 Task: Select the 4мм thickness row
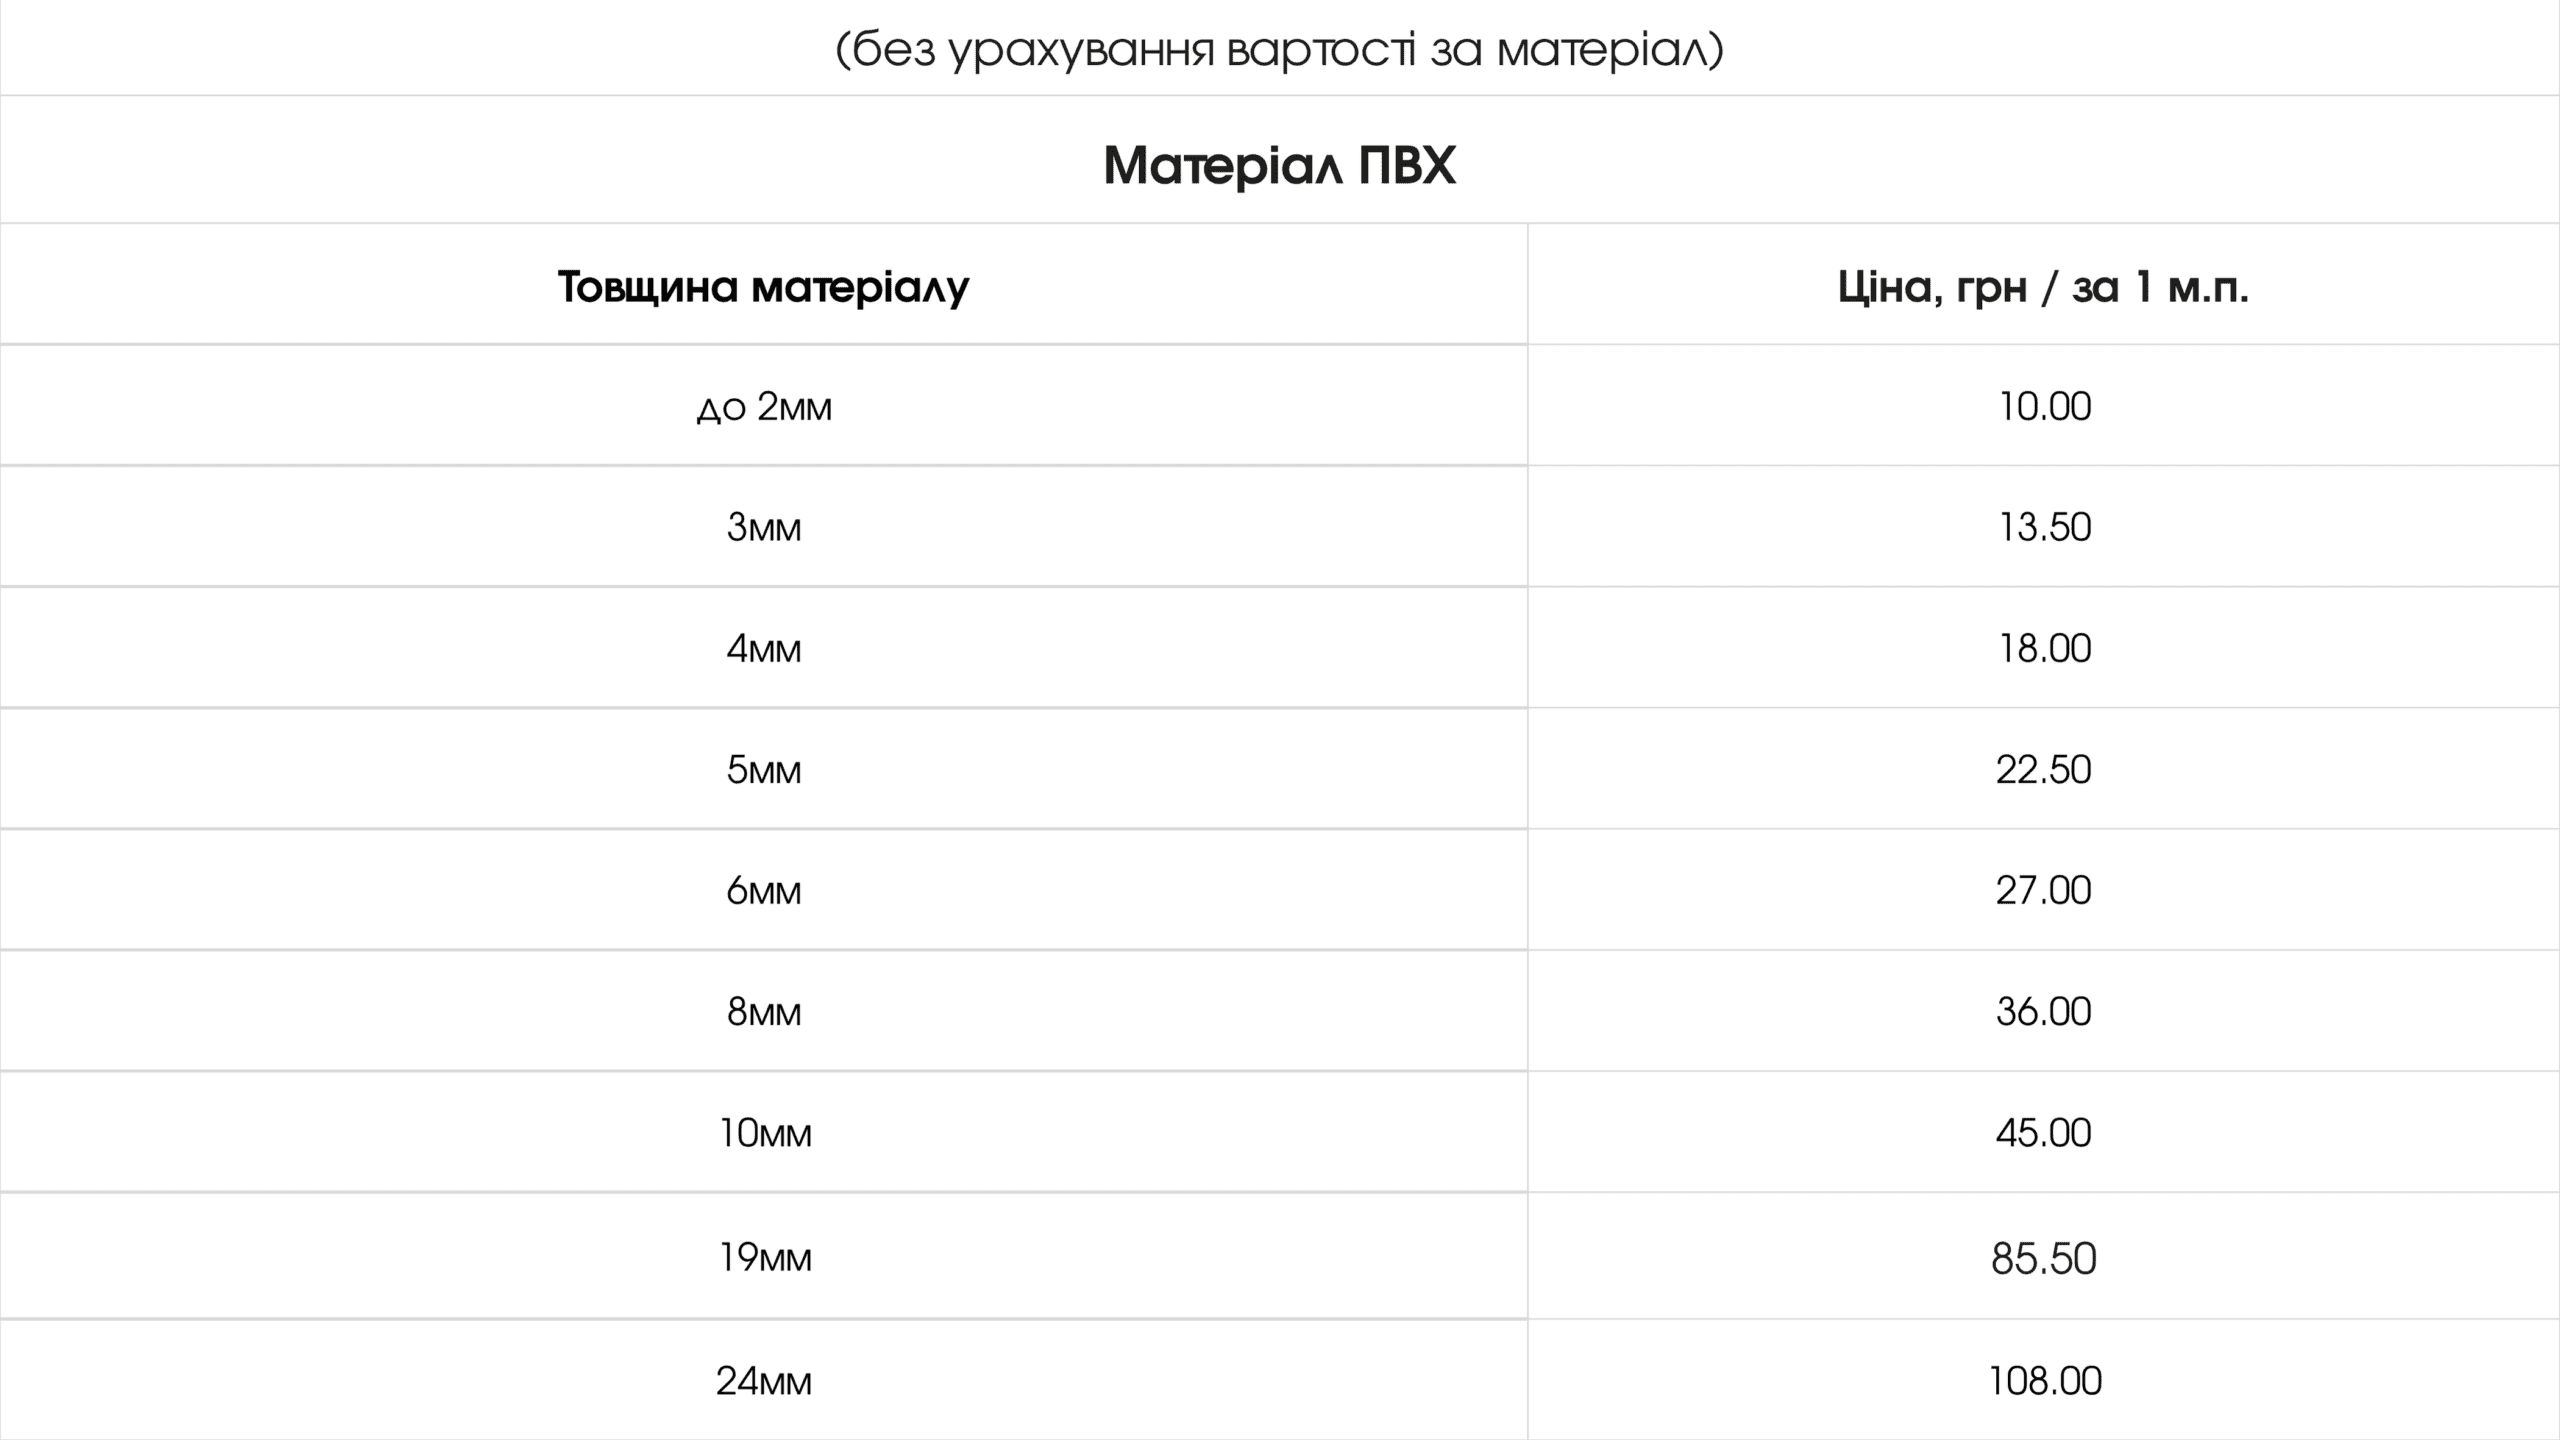[x=1280, y=648]
